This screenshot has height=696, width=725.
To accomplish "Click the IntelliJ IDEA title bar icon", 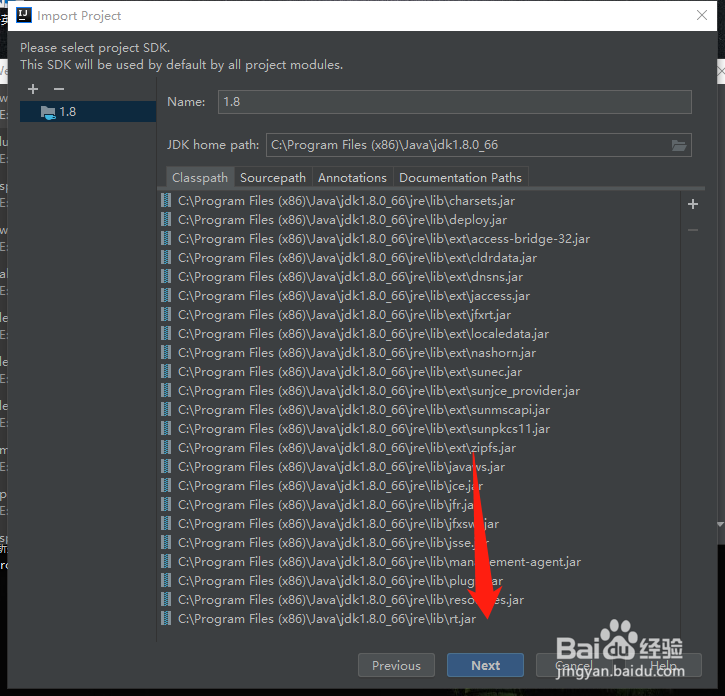I will tap(24, 15).
